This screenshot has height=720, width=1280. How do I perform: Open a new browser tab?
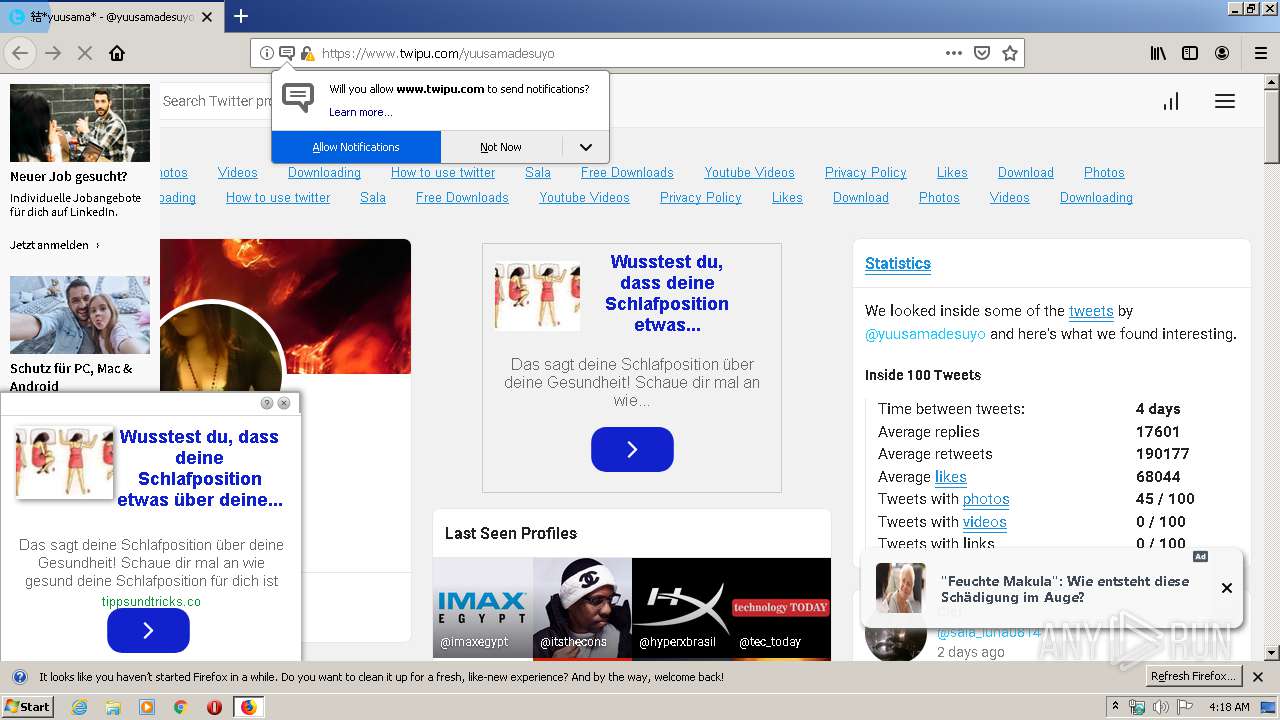point(241,16)
